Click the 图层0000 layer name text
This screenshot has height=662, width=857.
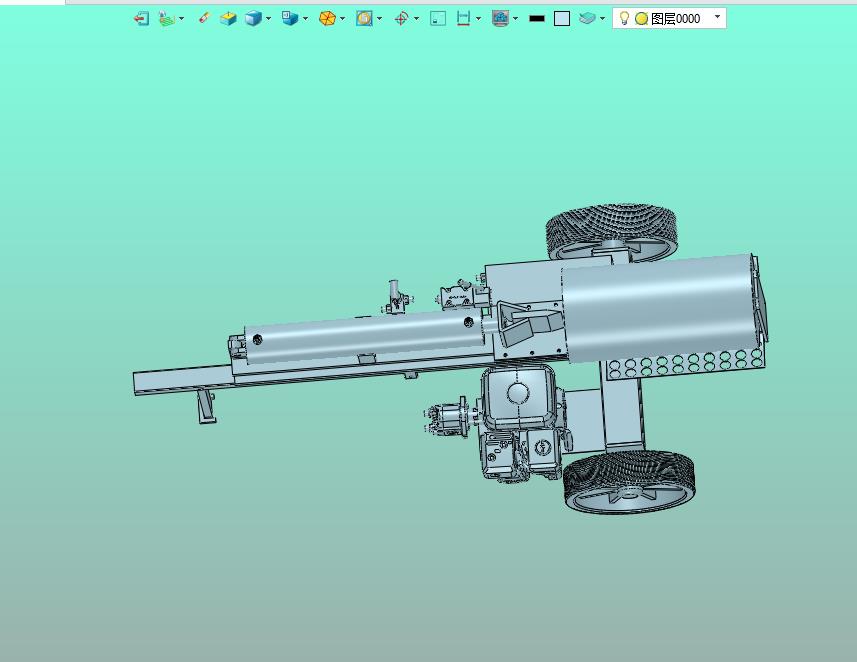(676, 19)
